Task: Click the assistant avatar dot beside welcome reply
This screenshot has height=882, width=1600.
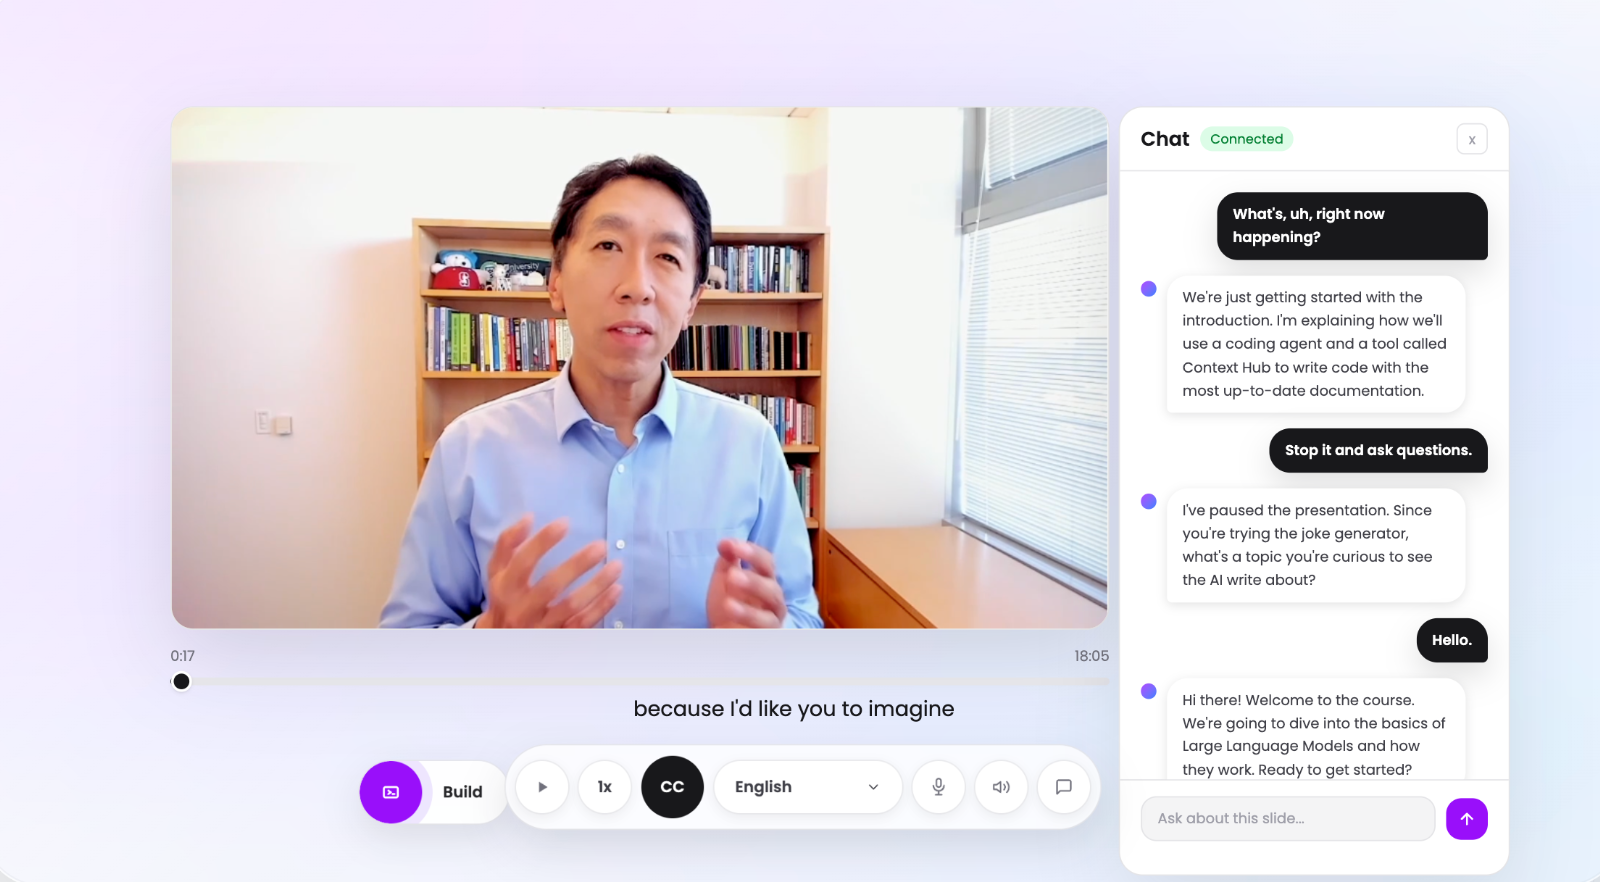Action: pos(1149,691)
